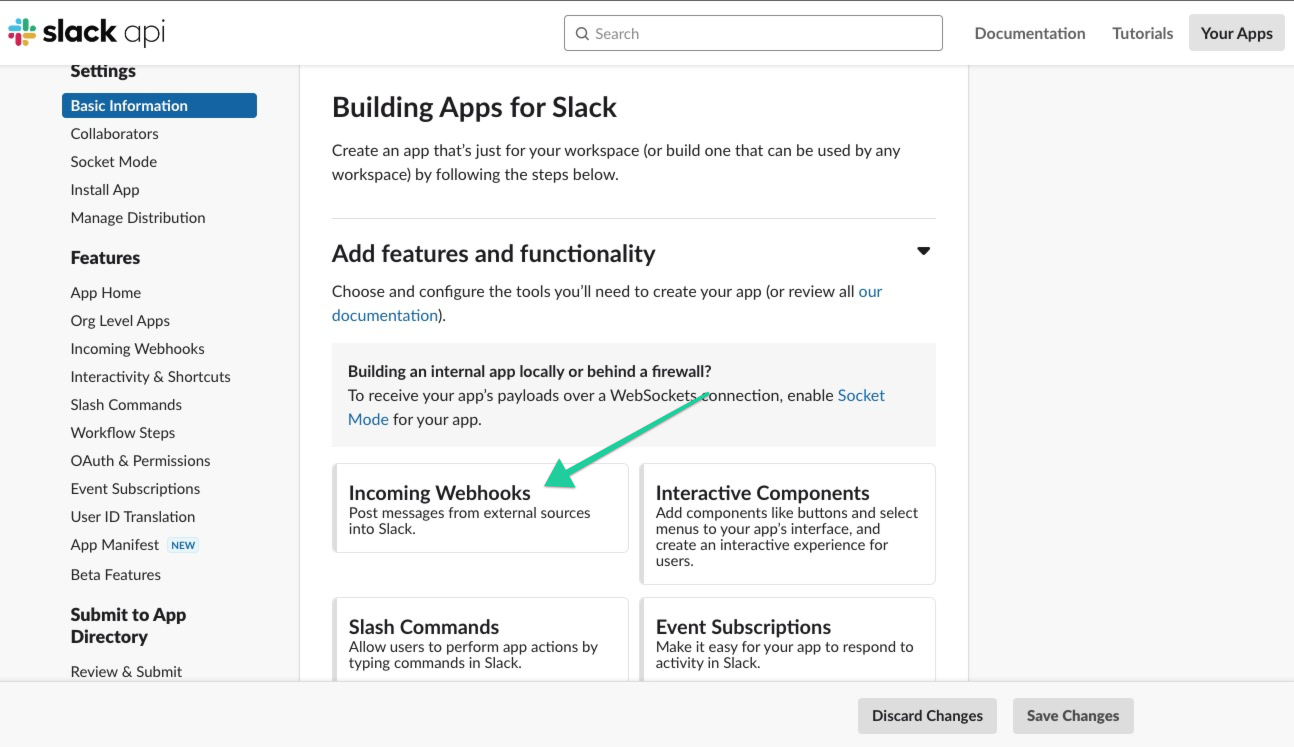Click 'Building an internal app locally' notice text
This screenshot has width=1294, height=747.
[530, 371]
